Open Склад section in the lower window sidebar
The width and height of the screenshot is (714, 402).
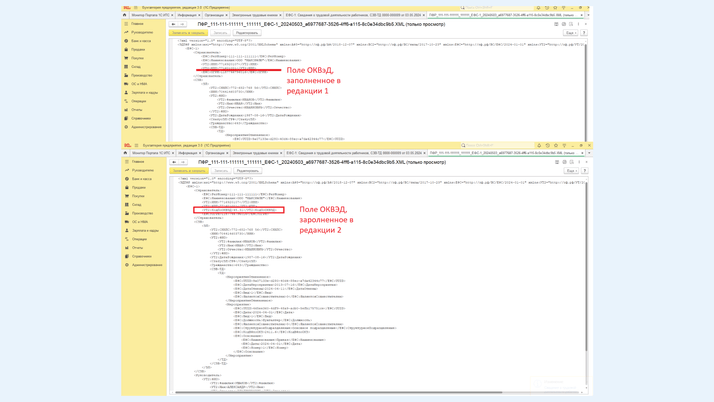pos(137,204)
